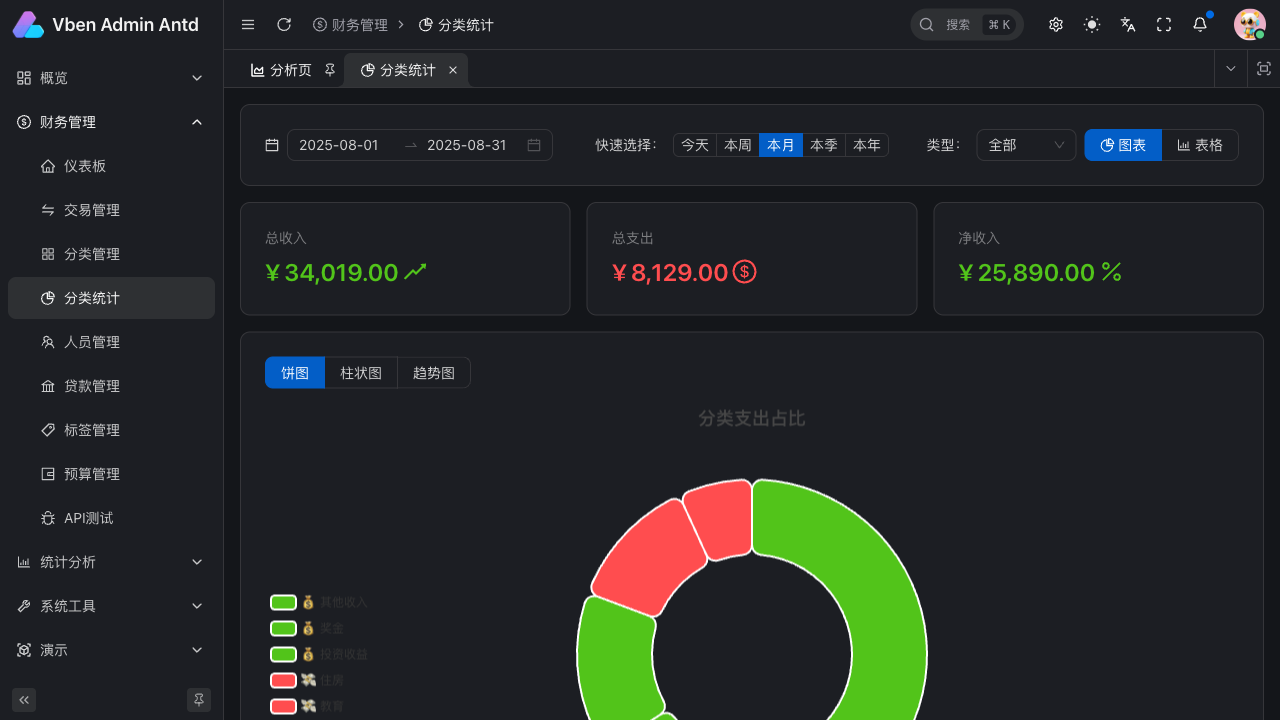Open 交易管理 in the sidebar
The height and width of the screenshot is (720, 1280).
coord(92,210)
